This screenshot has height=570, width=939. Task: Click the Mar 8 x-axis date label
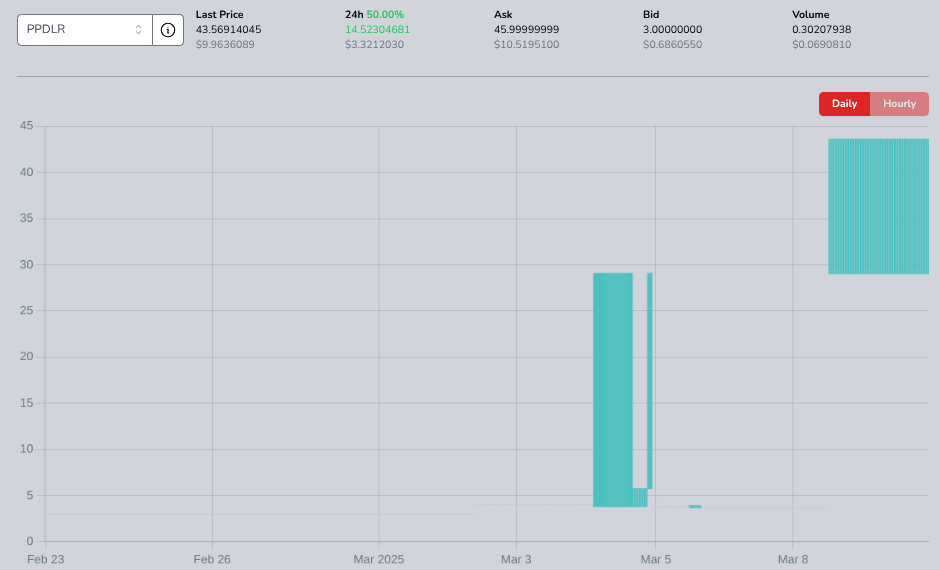(793, 559)
